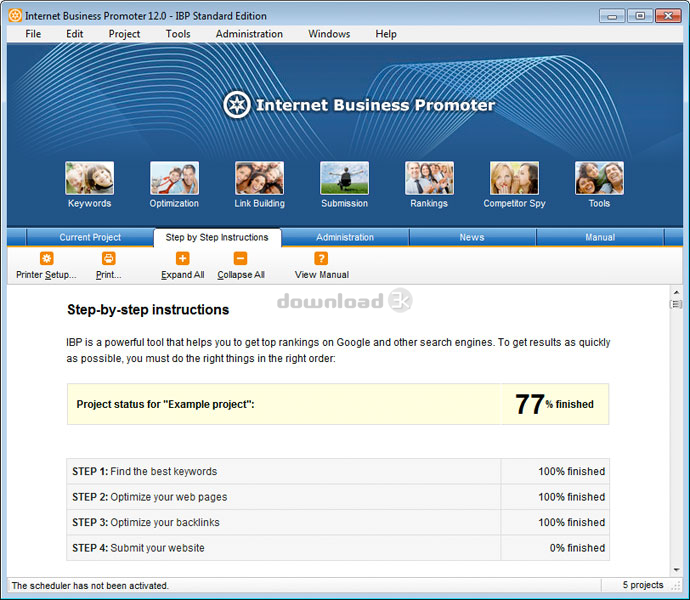690x600 pixels.
Task: Open the Tools menu in menu bar
Action: pos(178,34)
